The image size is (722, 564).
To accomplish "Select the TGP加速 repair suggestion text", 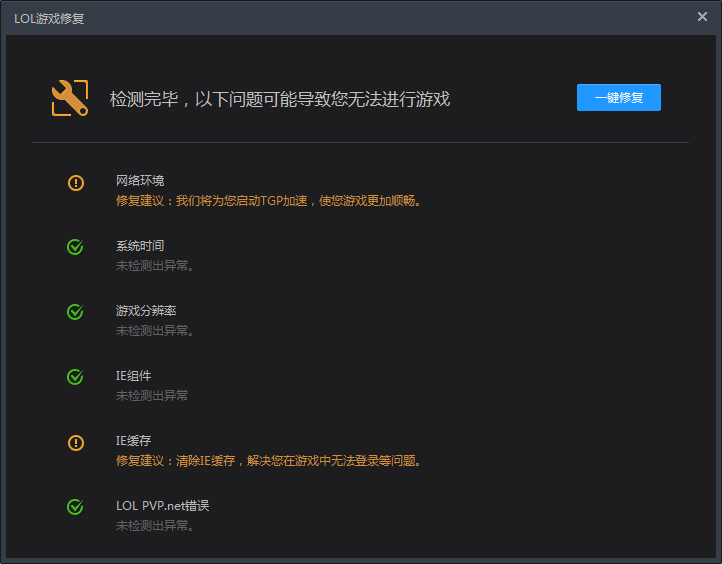I will 269,201.
